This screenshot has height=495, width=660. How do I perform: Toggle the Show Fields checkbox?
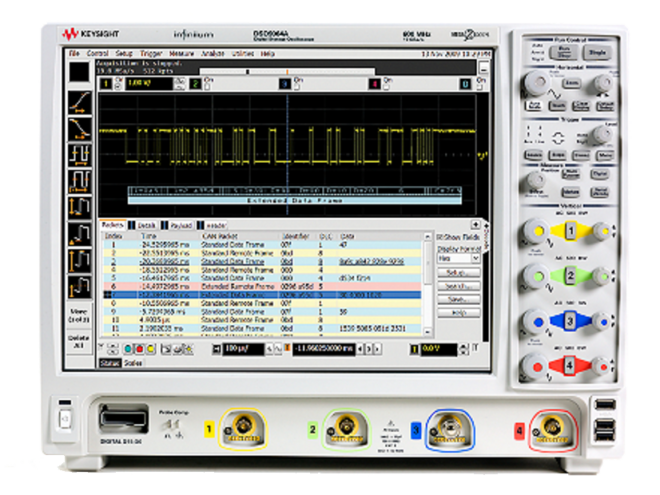pos(440,237)
